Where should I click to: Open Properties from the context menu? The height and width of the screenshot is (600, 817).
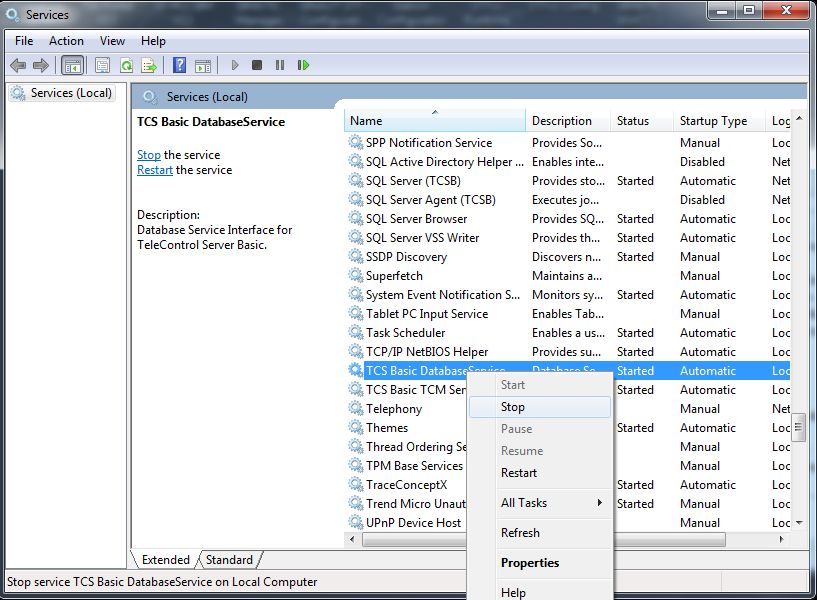(x=540, y=562)
